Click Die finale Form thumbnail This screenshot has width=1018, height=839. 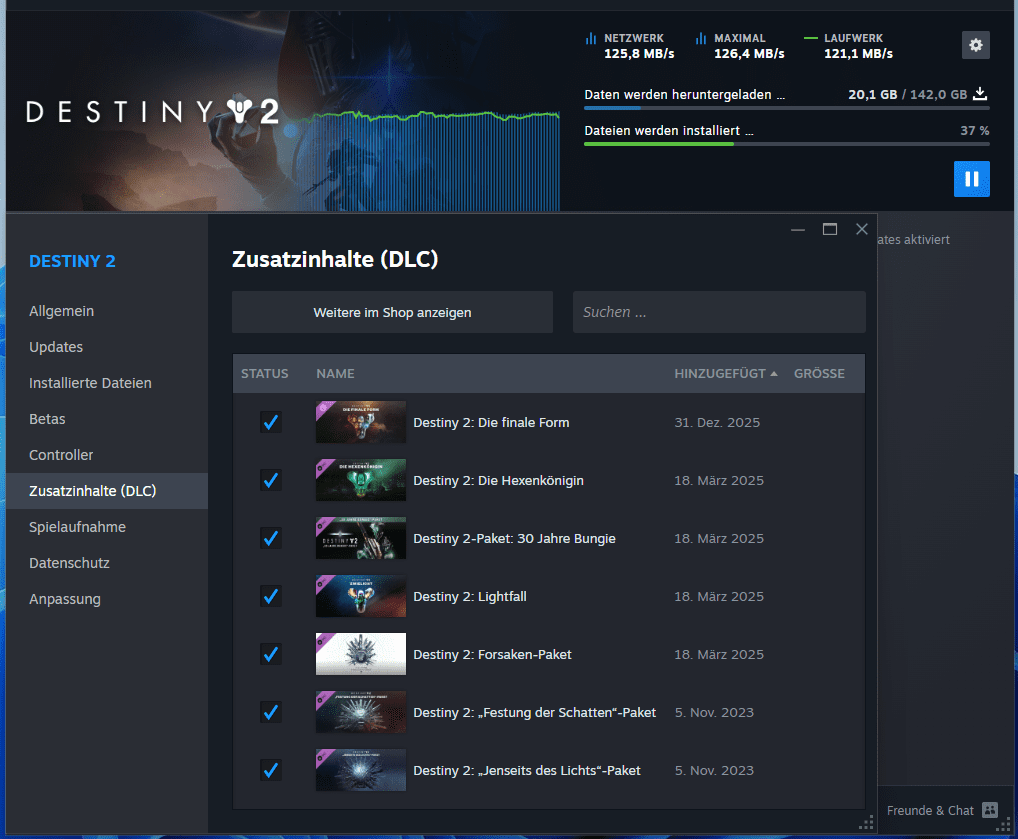(x=361, y=422)
